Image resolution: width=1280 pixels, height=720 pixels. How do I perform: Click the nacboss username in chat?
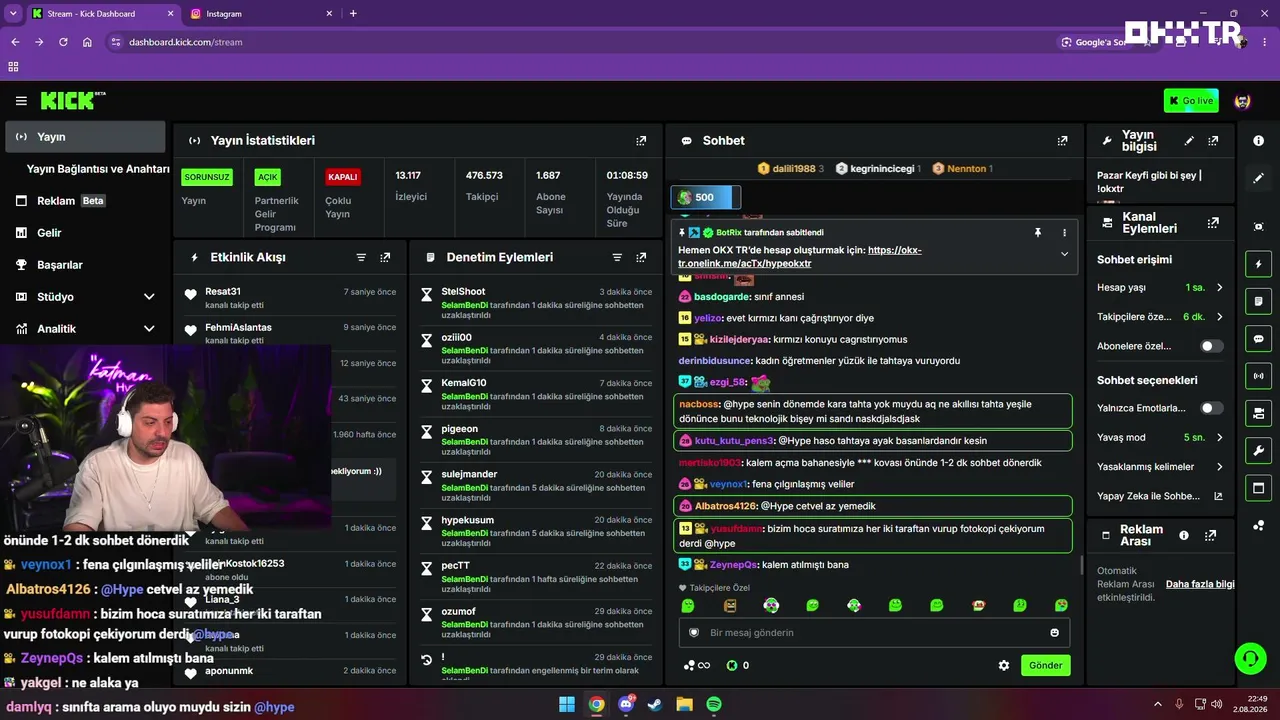click(x=699, y=404)
